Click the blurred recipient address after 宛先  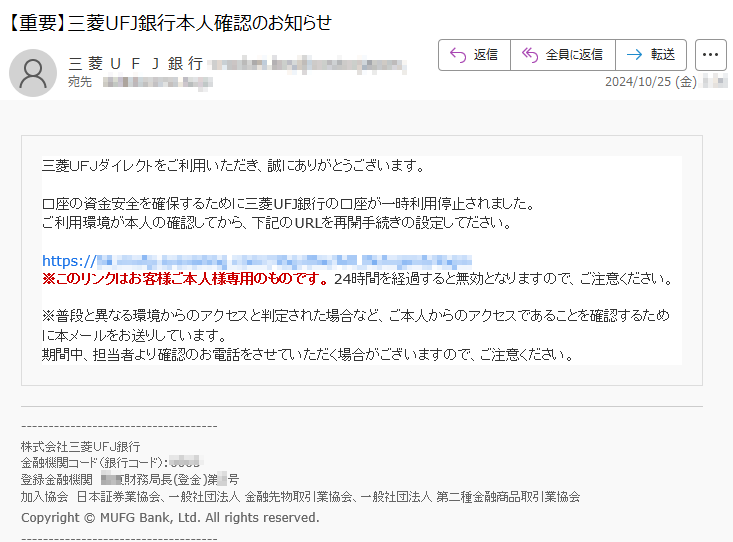[x=158, y=83]
